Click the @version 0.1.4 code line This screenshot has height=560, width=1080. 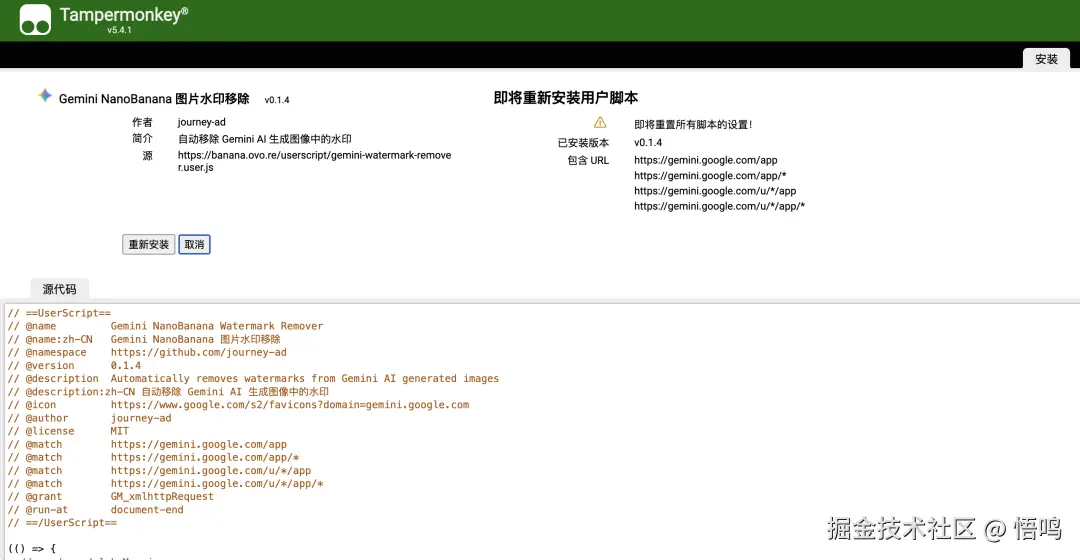point(74,365)
